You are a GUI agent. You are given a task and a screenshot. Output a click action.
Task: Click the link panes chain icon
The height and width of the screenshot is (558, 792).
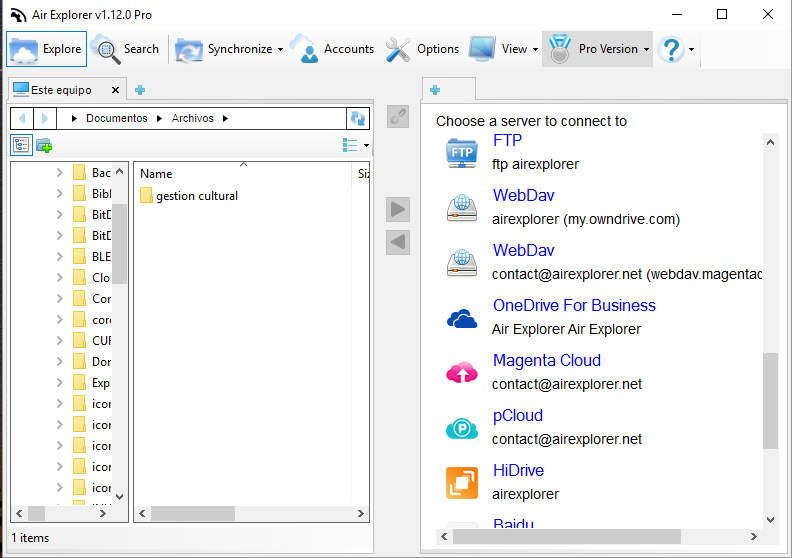[398, 117]
